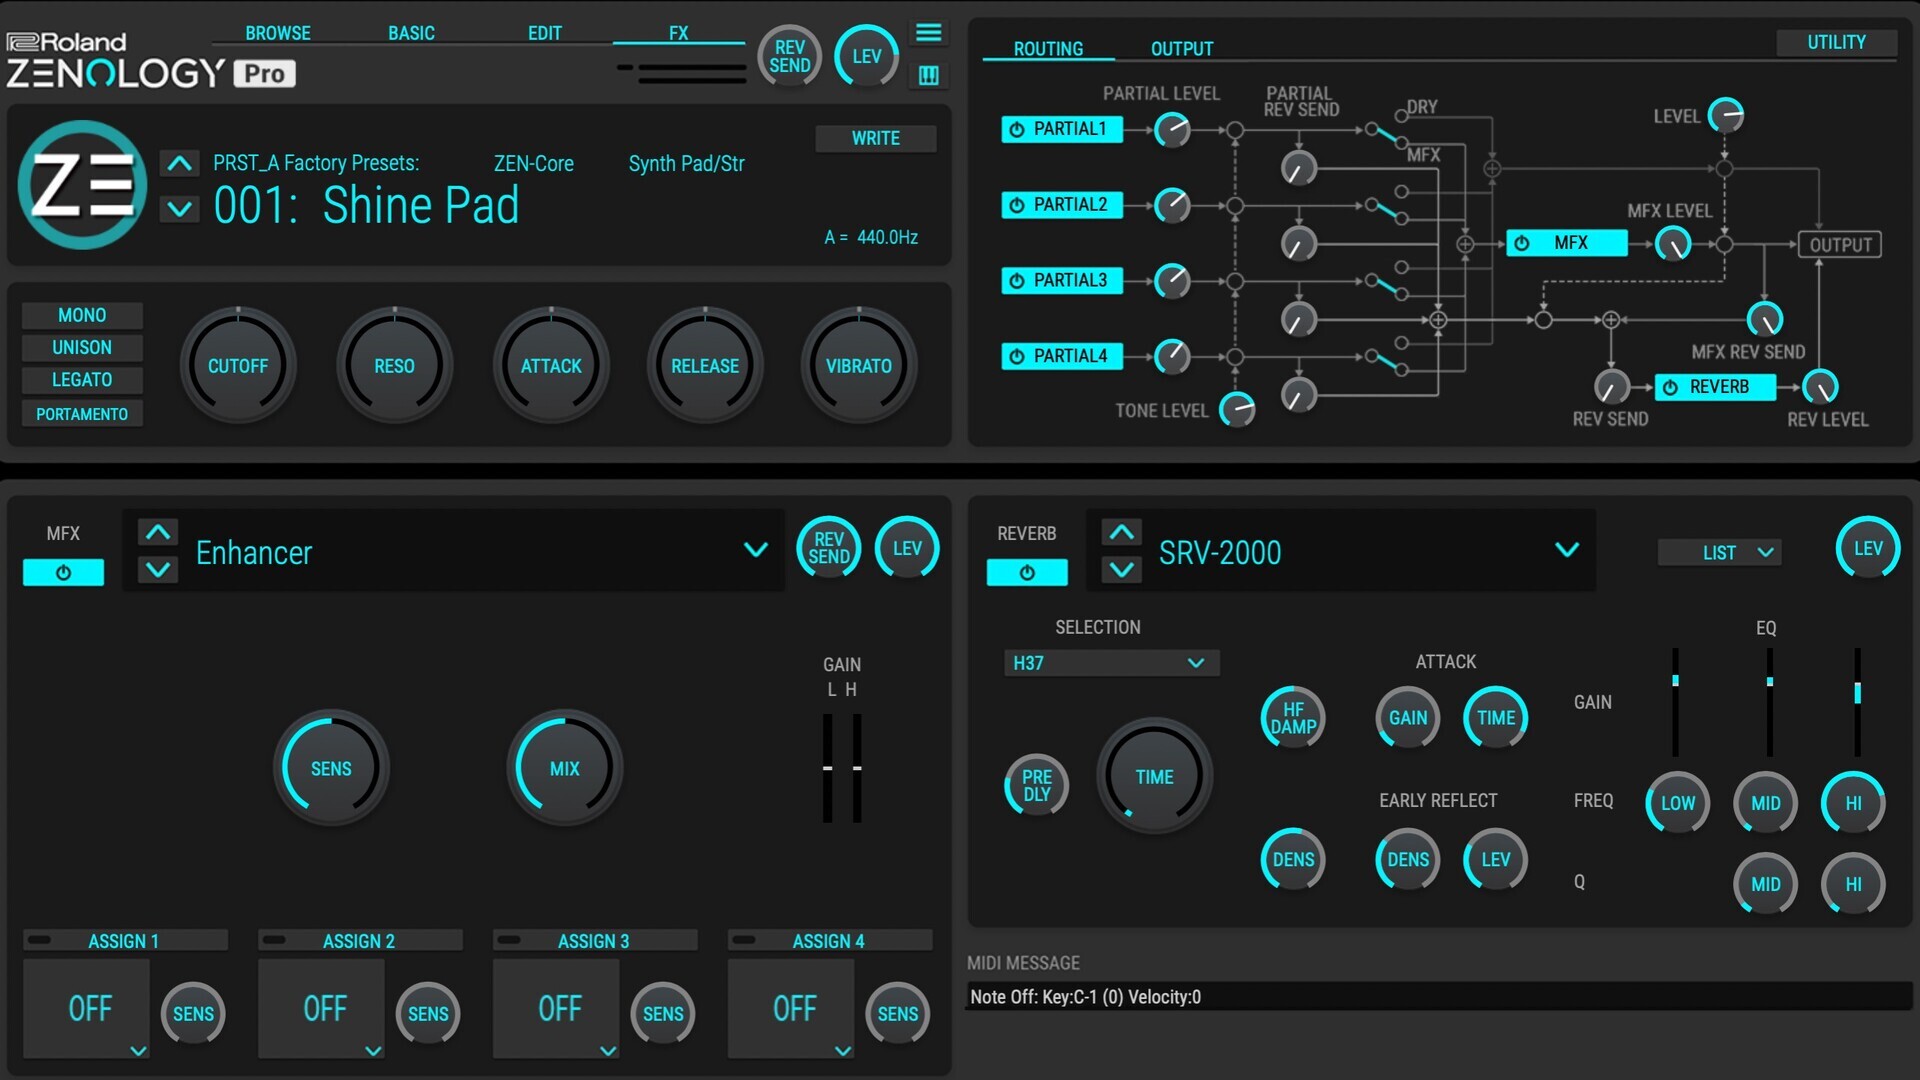1920x1080 pixels.
Task: Click the CUTOFF knob
Action: 238,366
